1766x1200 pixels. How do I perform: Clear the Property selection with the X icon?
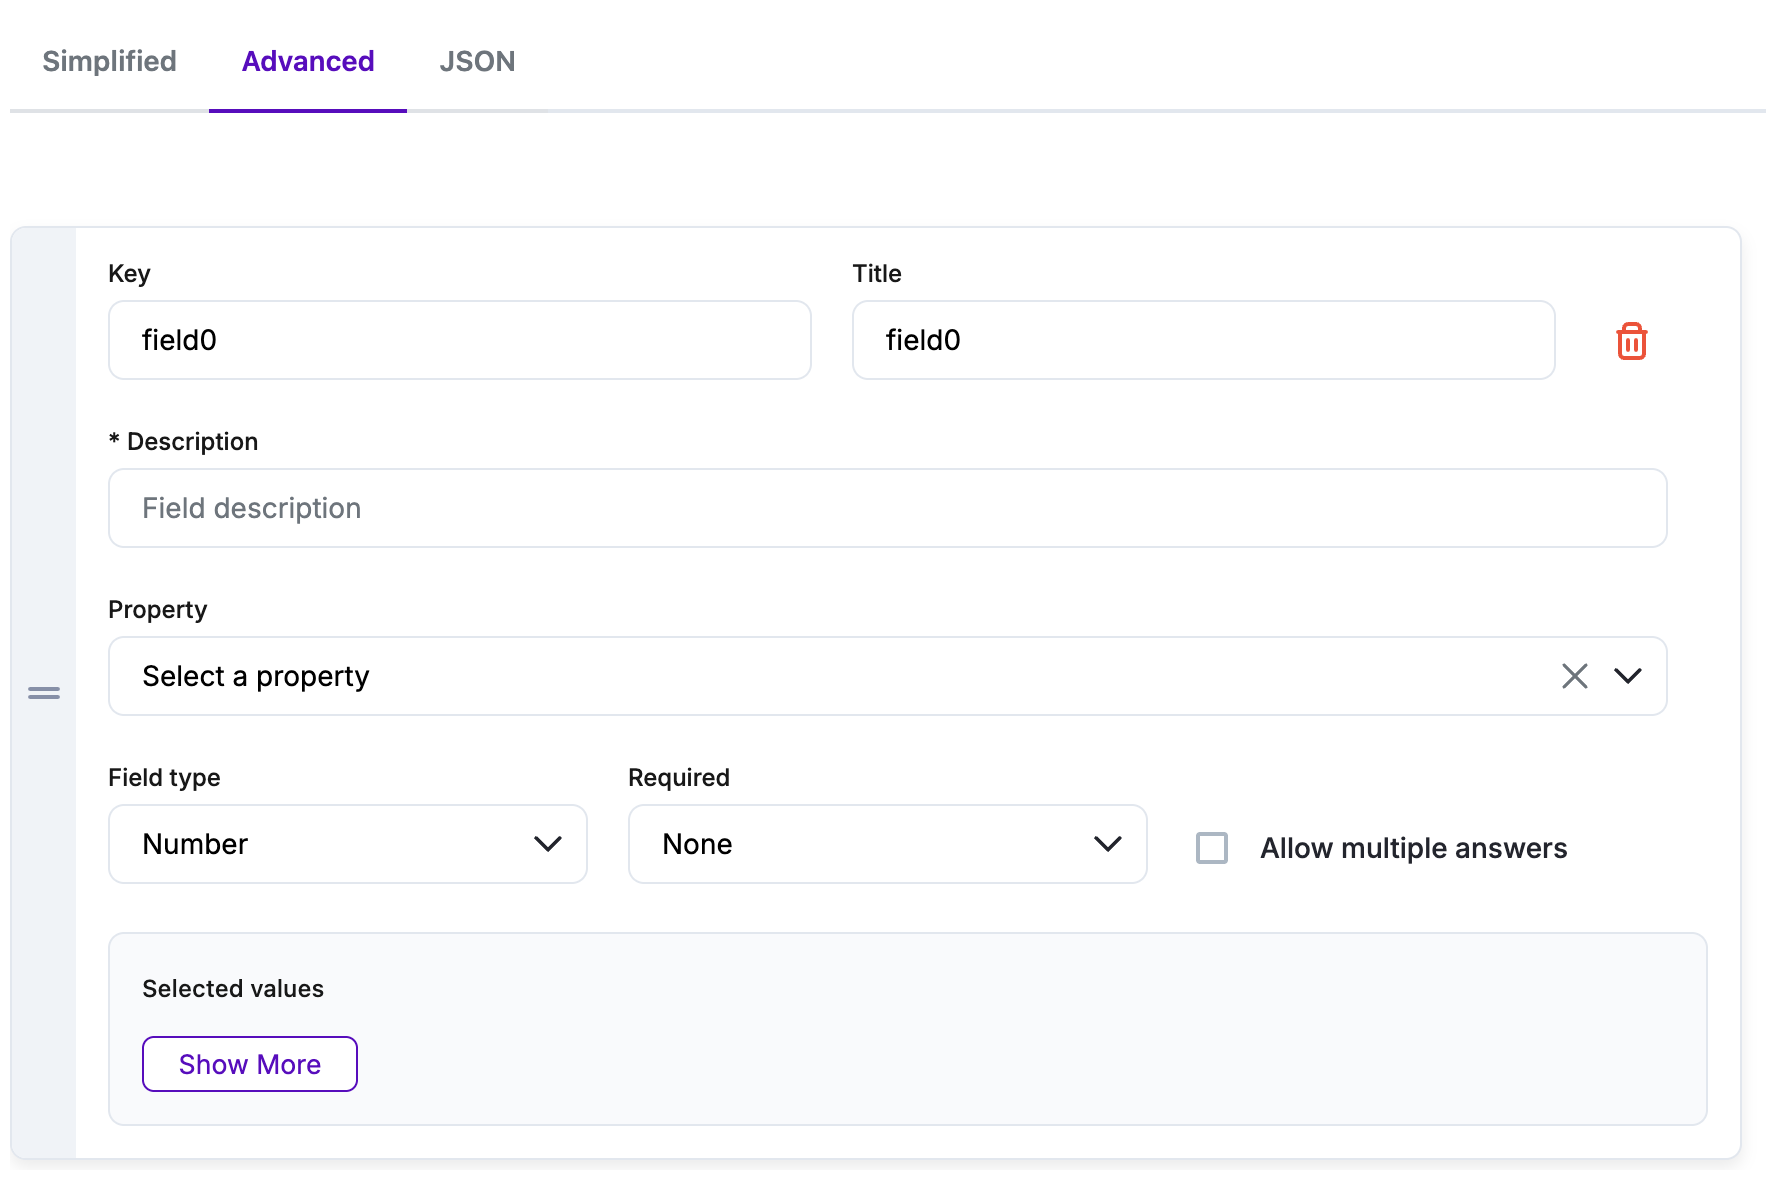point(1574,676)
